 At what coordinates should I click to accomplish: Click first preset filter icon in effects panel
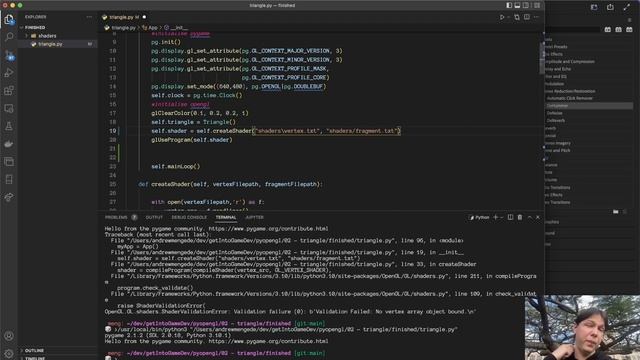608,29
